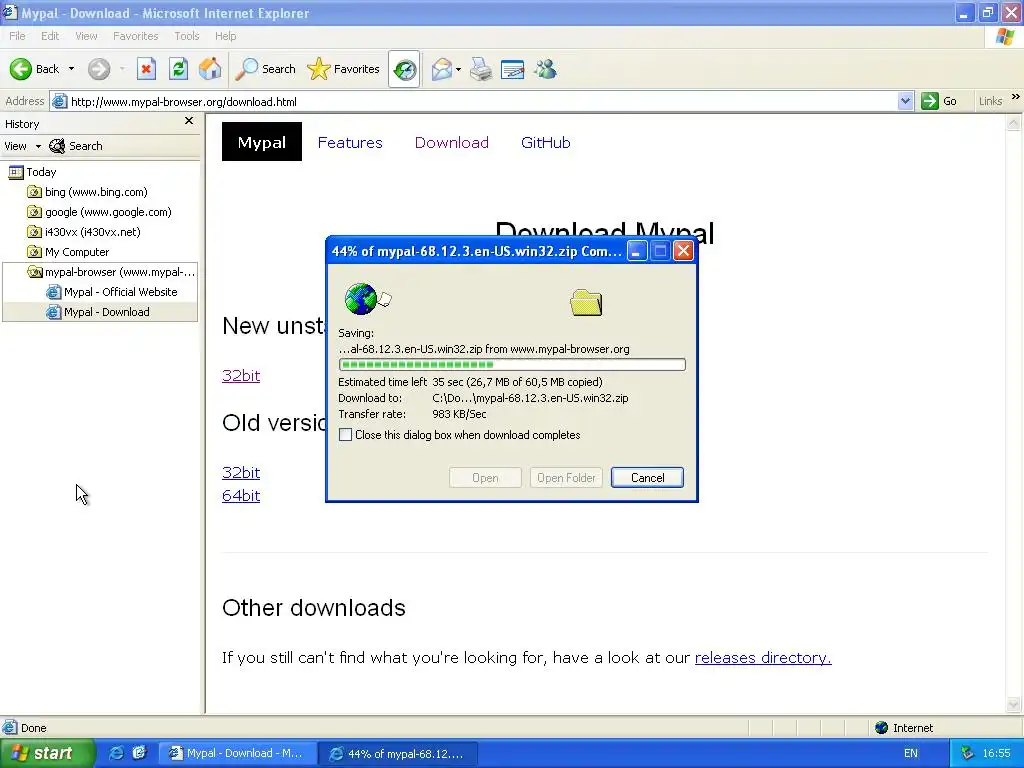Viewport: 1024px width, 768px height.
Task: Toggle the History toolbar button
Action: (404, 69)
